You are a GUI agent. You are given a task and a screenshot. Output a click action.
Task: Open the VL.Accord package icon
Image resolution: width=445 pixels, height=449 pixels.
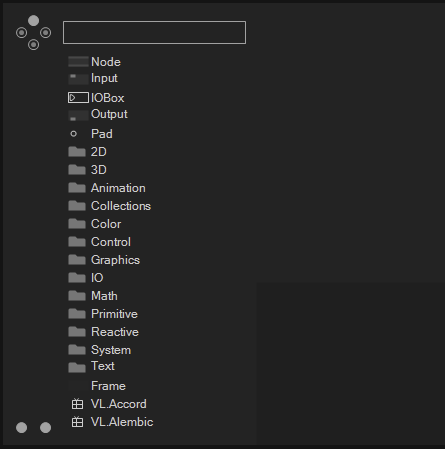(77, 404)
